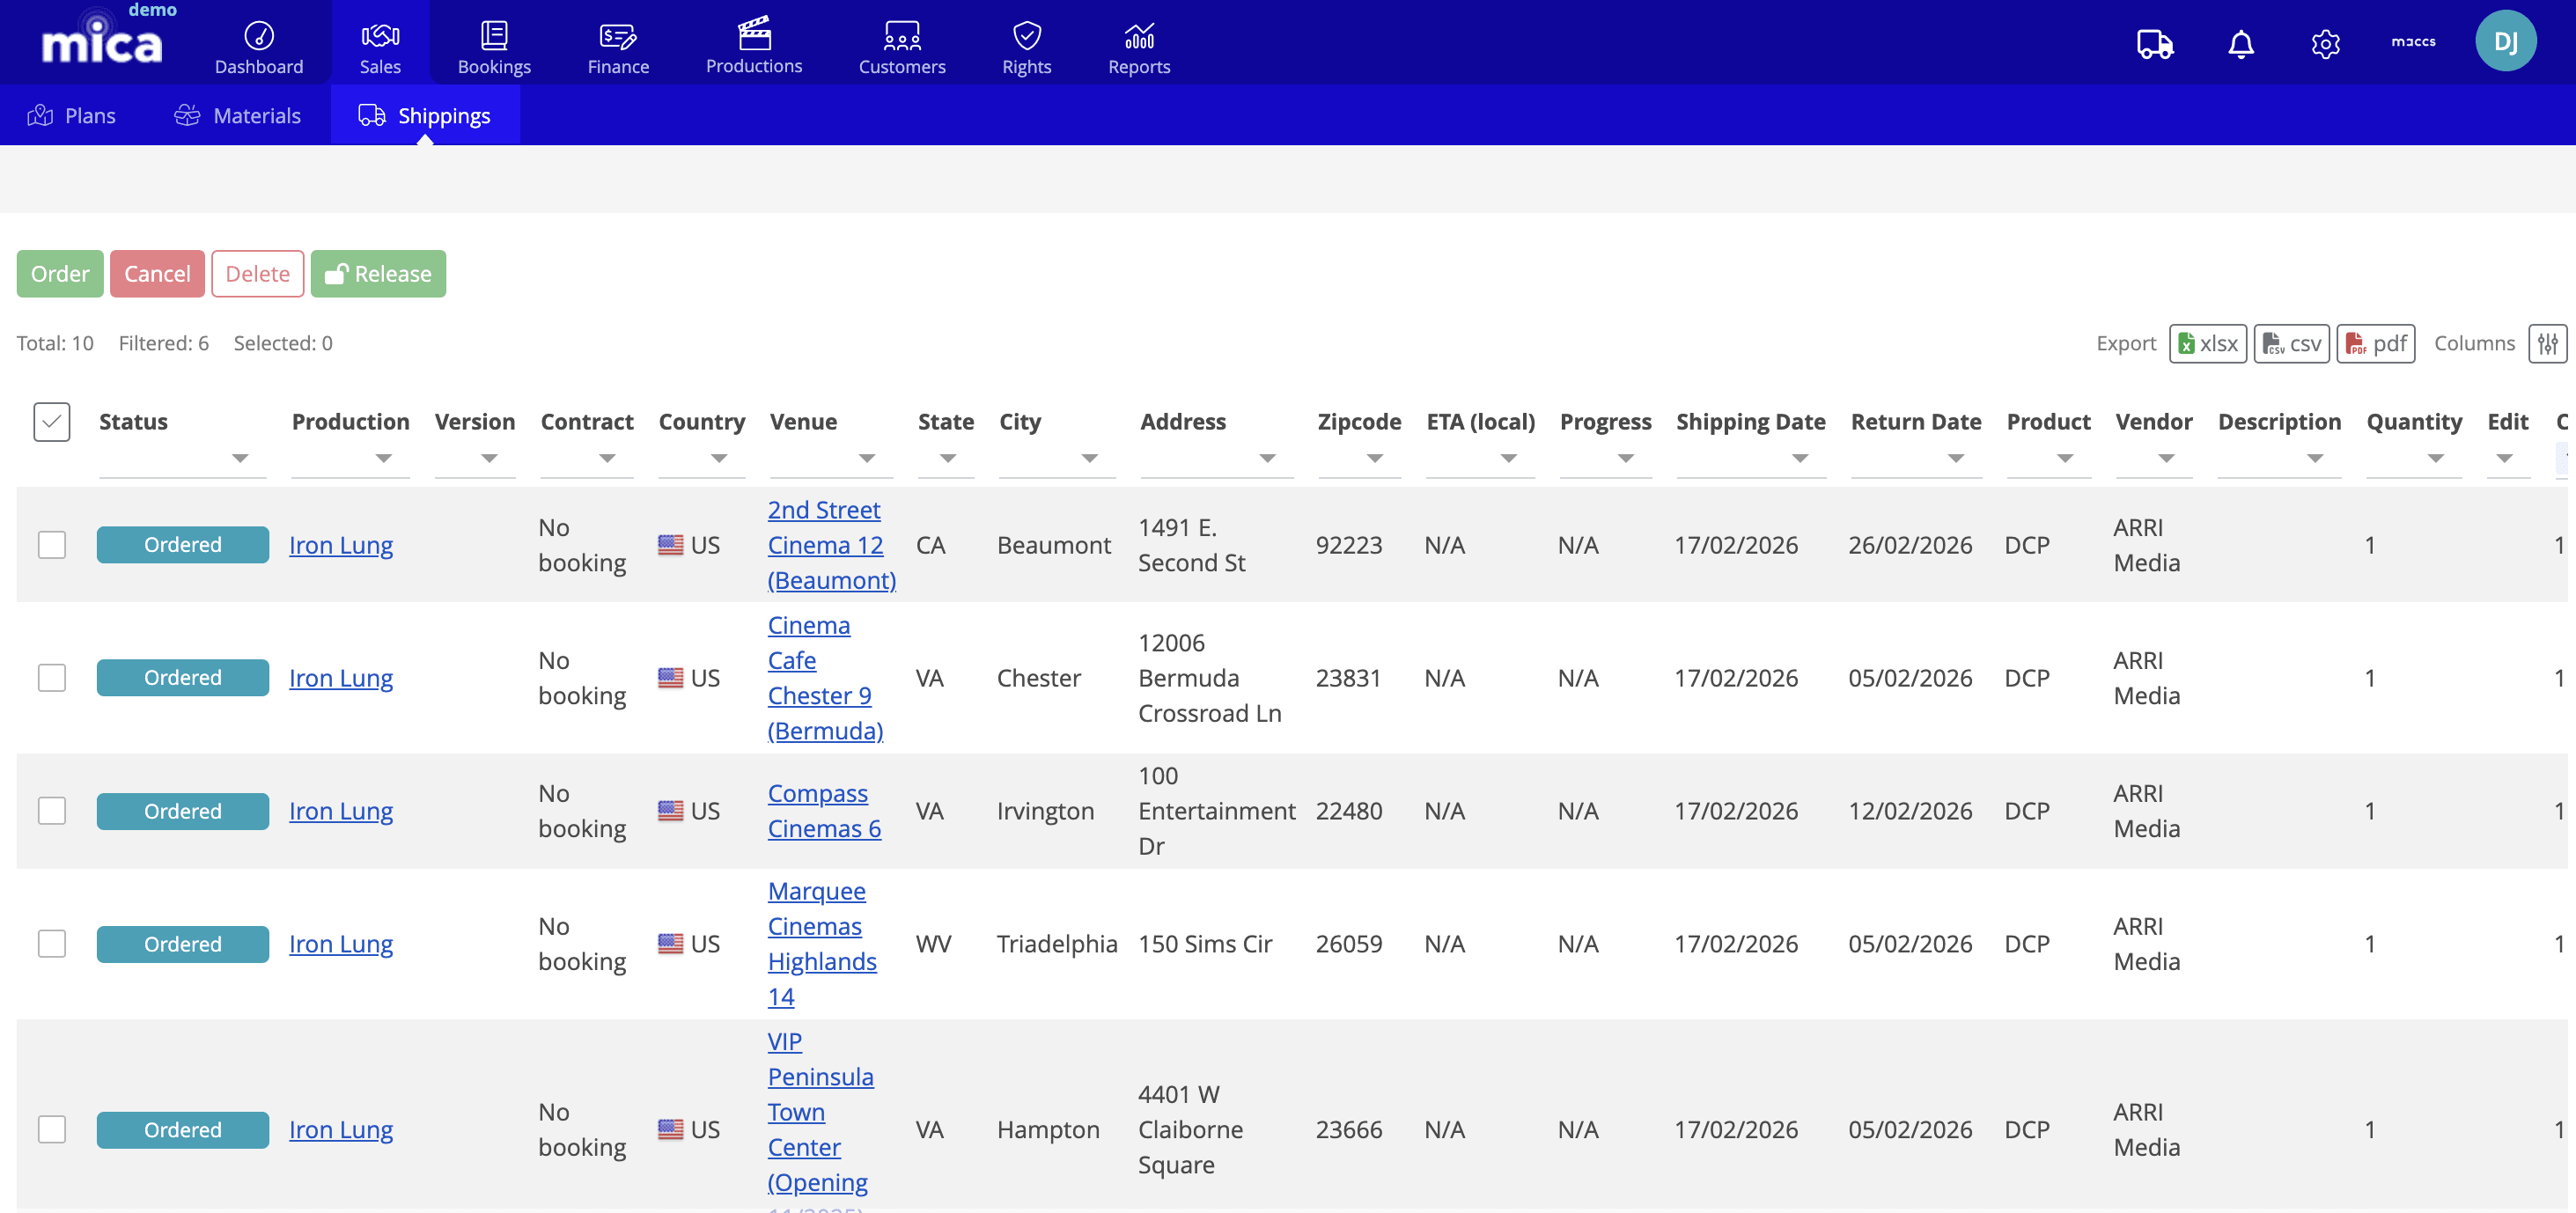Check the first Iron Lung shipment row
Viewport: 2576px width, 1213px height.
(x=51, y=544)
